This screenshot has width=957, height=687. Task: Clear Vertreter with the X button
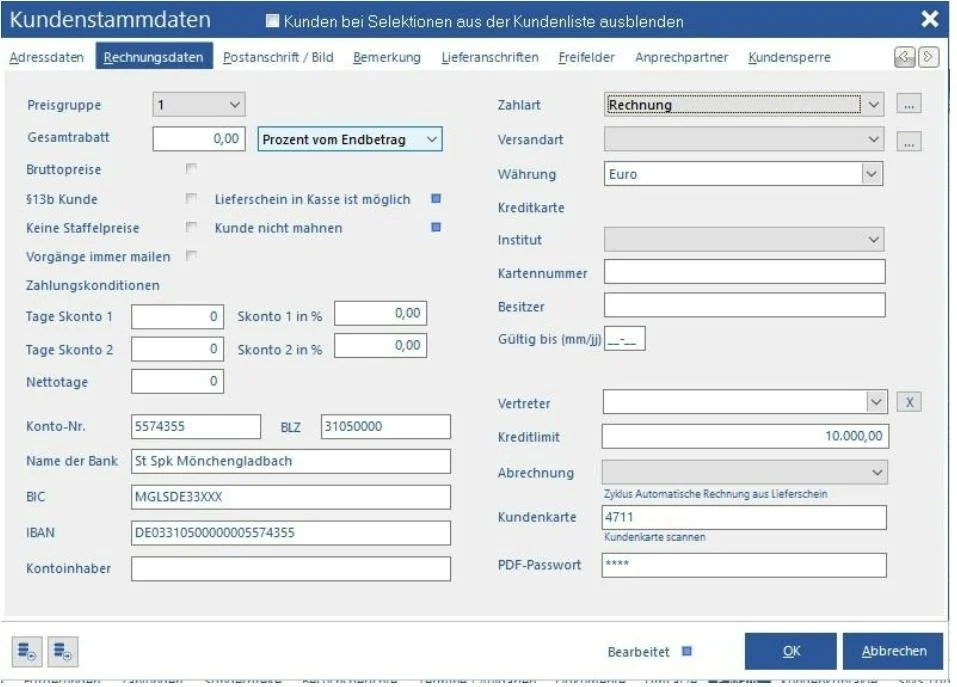pyautogui.click(x=909, y=402)
